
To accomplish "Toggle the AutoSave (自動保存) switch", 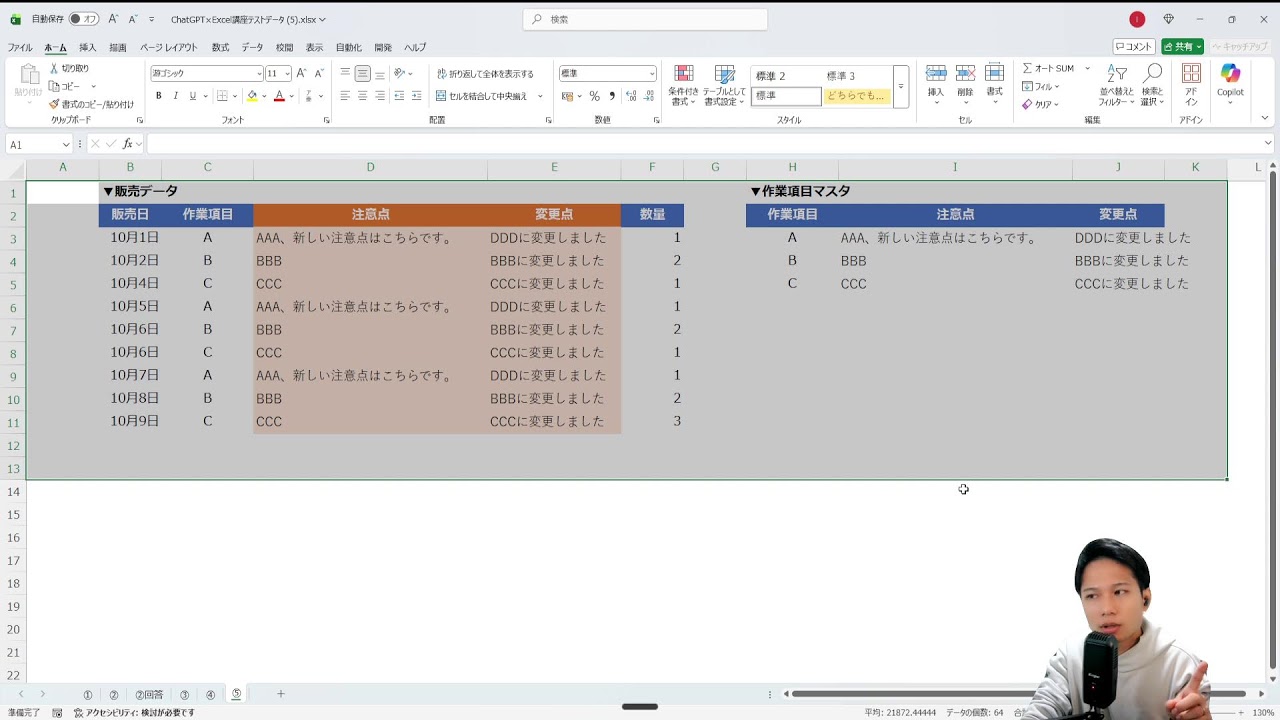I will [84, 19].
